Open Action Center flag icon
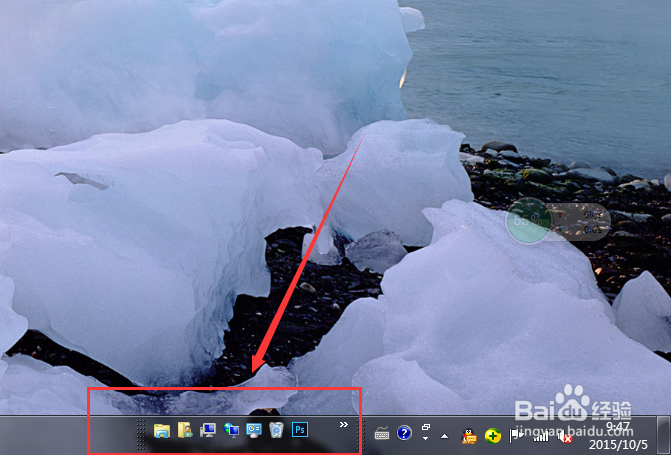The image size is (671, 455). pos(516,436)
